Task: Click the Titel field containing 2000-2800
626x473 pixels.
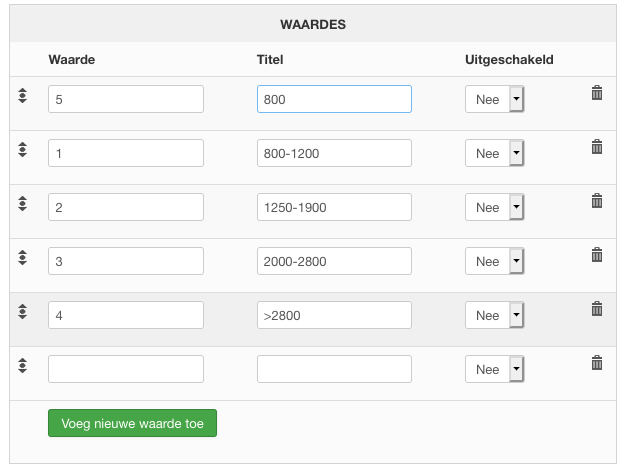Action: point(334,261)
